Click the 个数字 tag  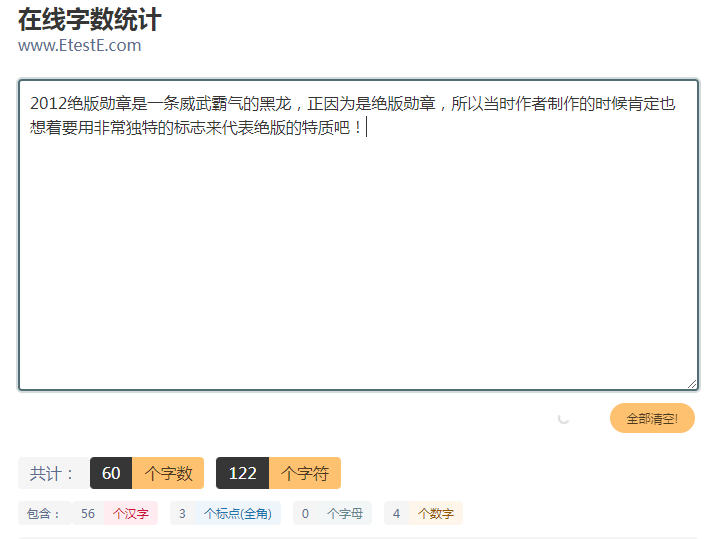pos(435,513)
